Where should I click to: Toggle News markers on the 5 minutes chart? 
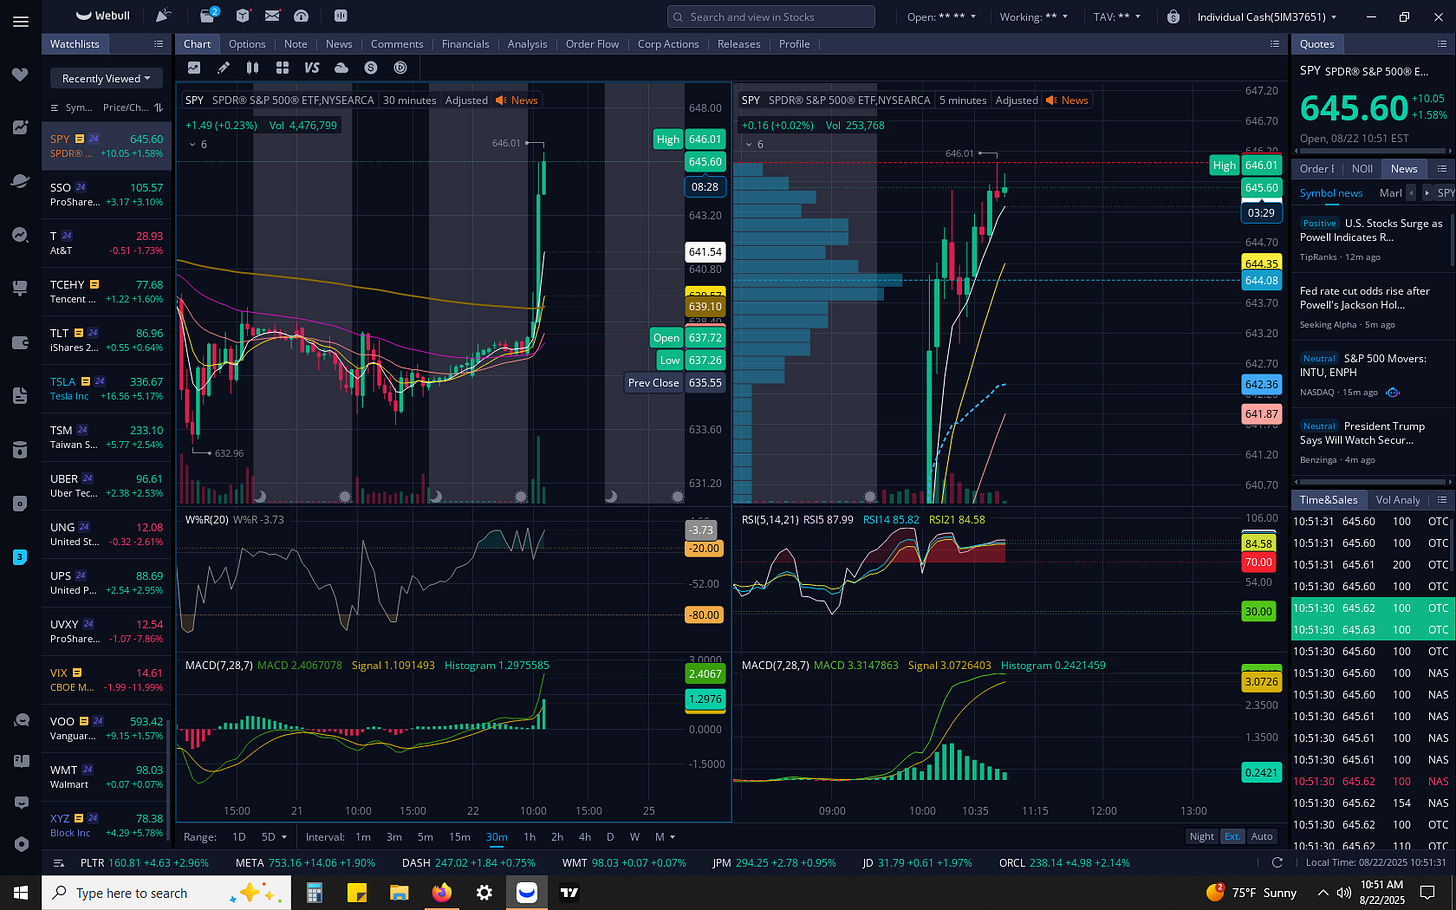click(x=1067, y=100)
